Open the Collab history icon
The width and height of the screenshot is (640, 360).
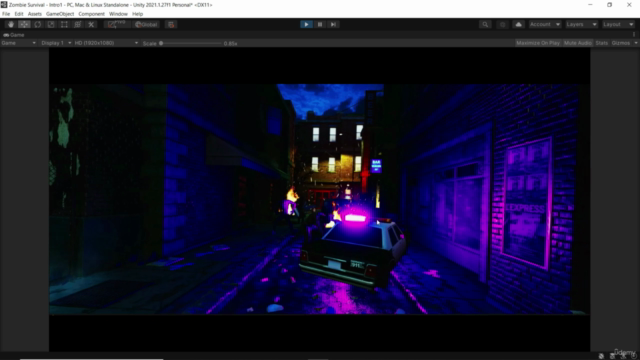pos(502,24)
